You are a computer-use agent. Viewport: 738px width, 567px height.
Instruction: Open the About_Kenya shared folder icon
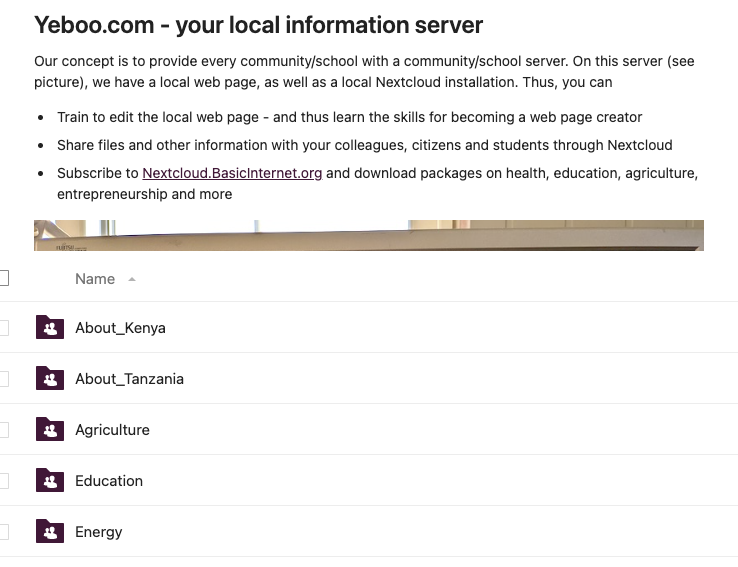50,327
